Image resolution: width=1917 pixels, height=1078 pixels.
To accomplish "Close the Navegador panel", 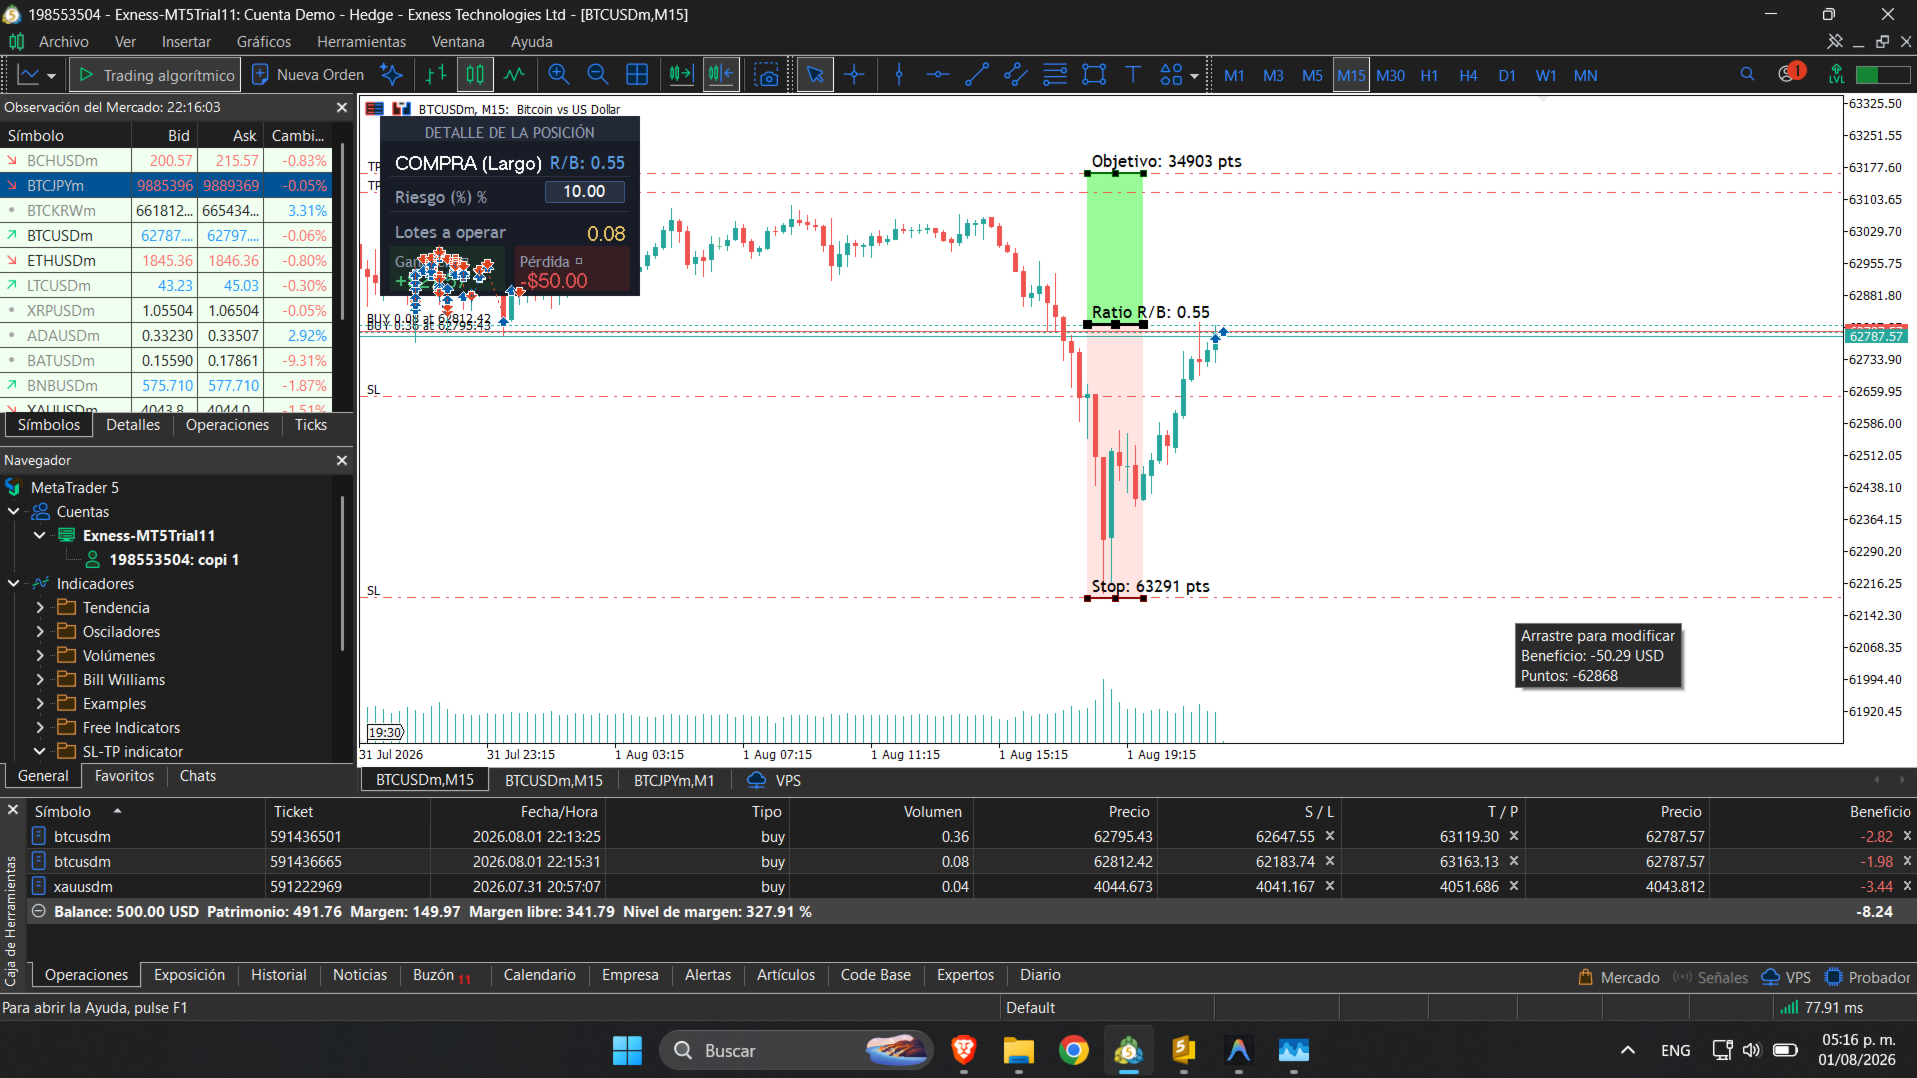I will click(342, 460).
